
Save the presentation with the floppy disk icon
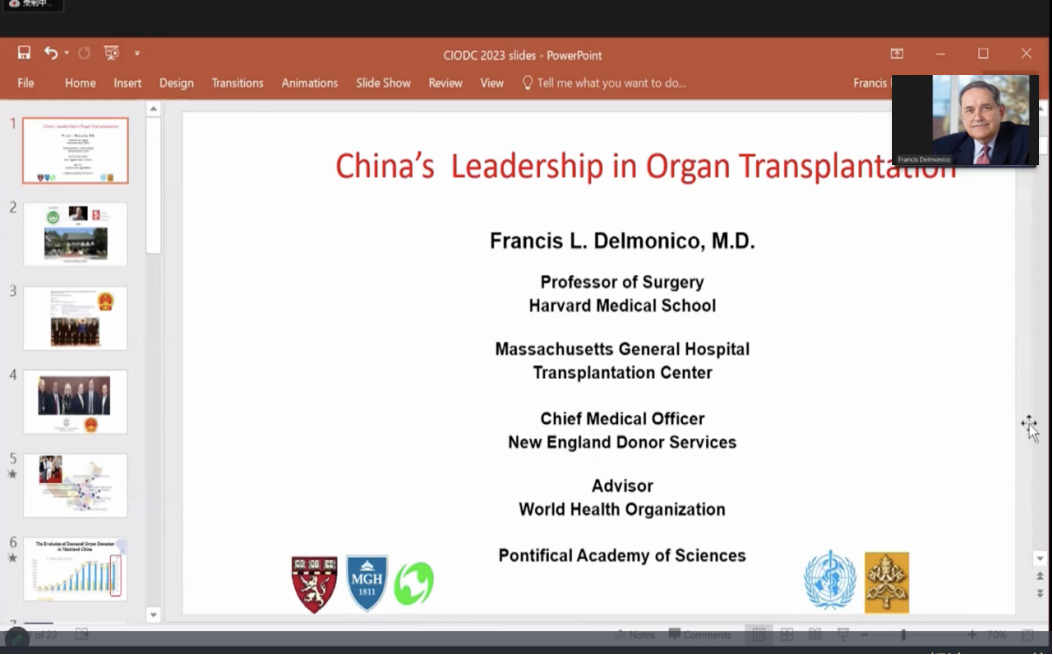(x=24, y=53)
